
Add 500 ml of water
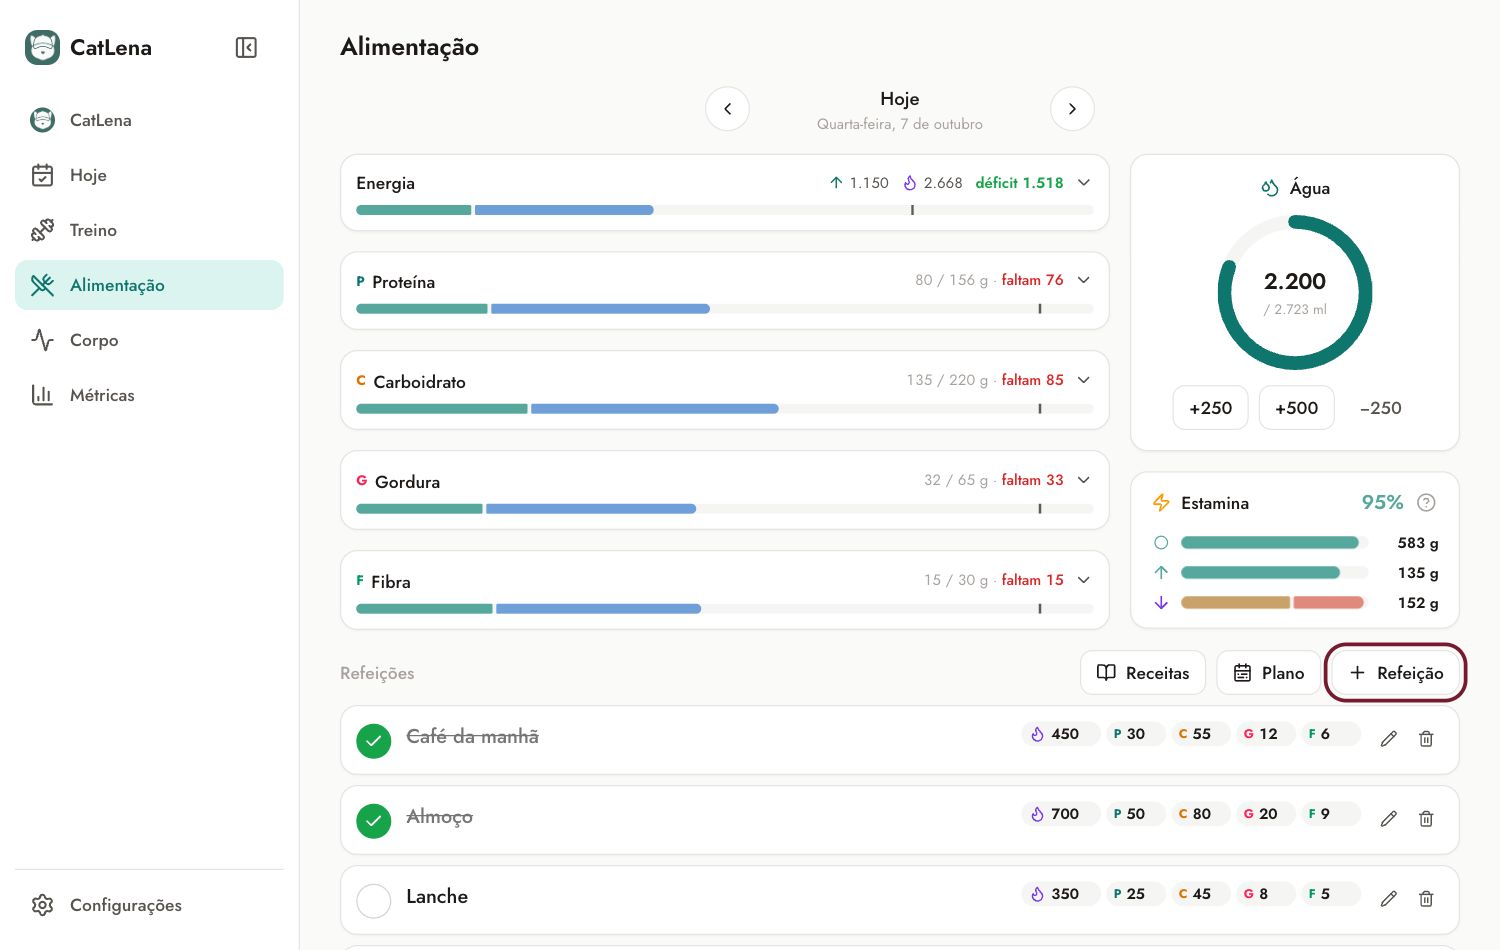click(1296, 408)
